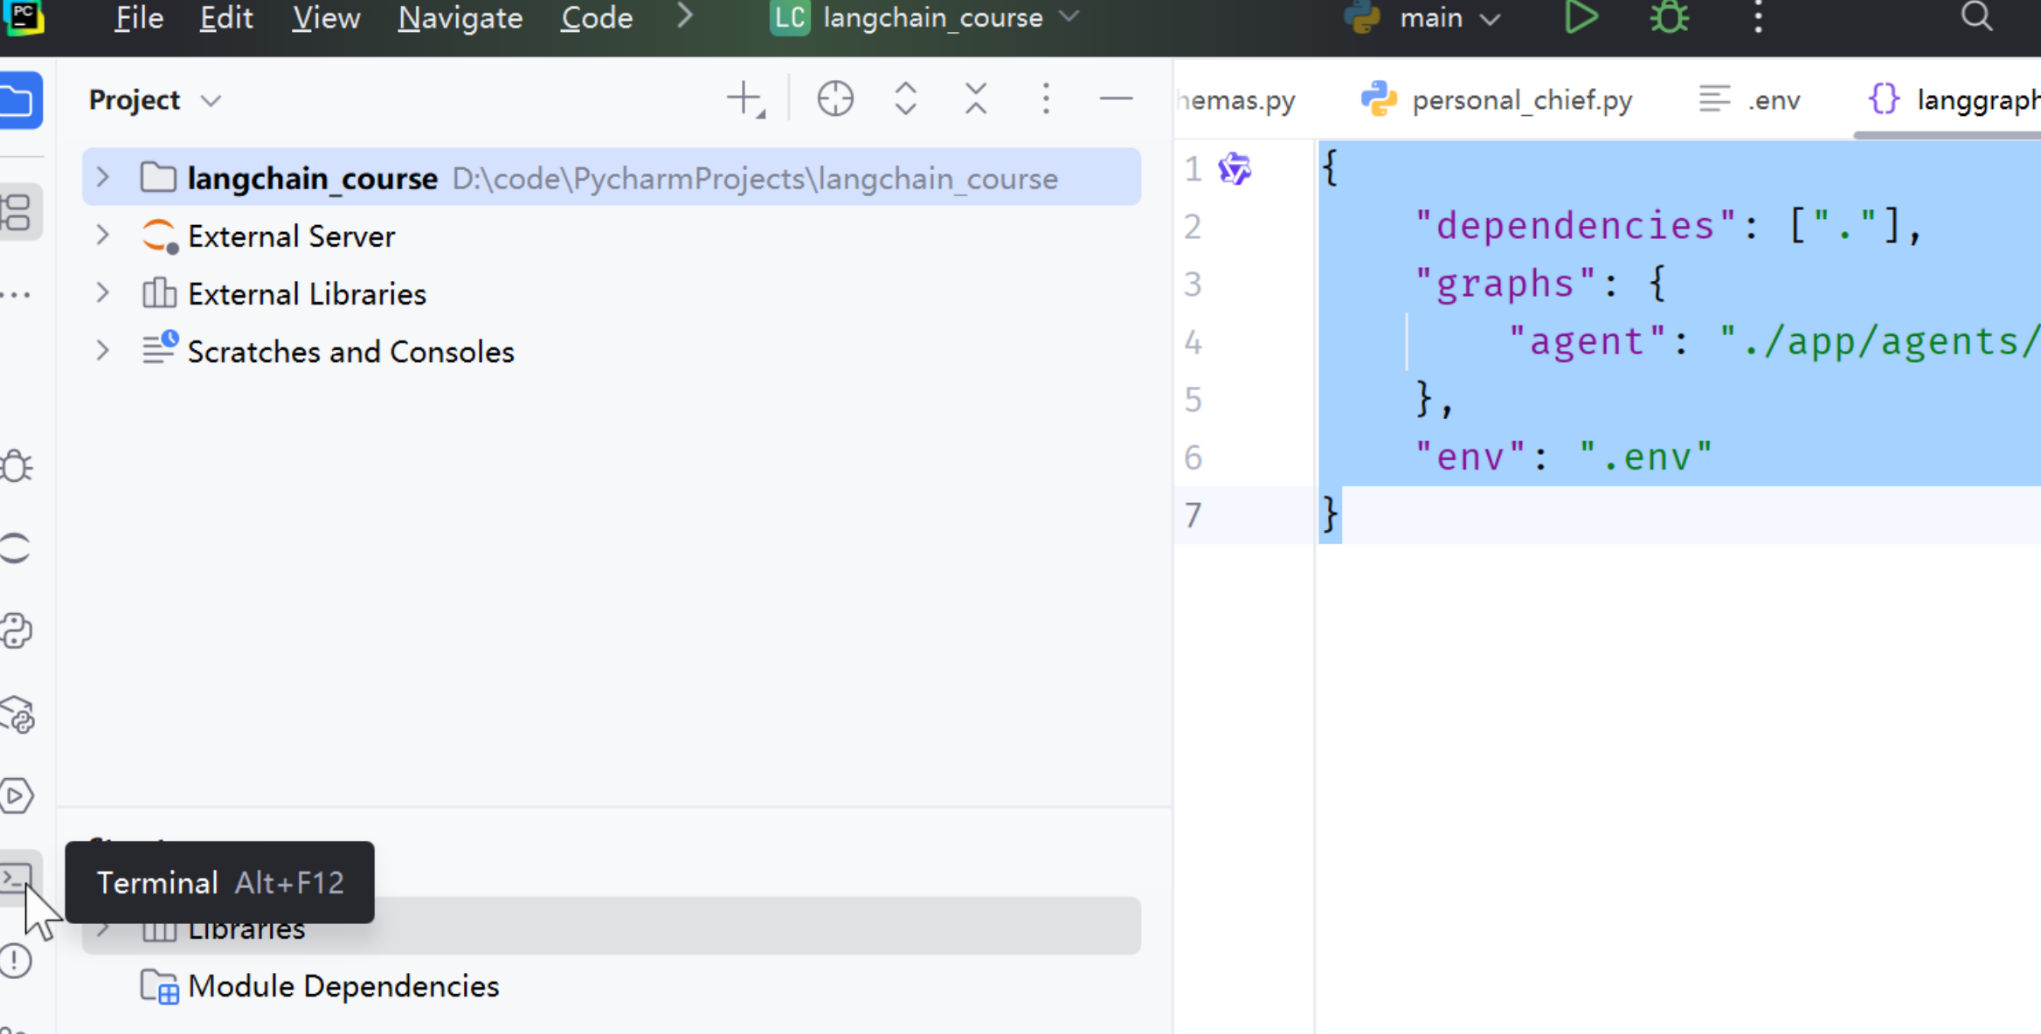The width and height of the screenshot is (2041, 1034).
Task: Open the Problems tool window icon
Action: pyautogui.click(x=16, y=961)
